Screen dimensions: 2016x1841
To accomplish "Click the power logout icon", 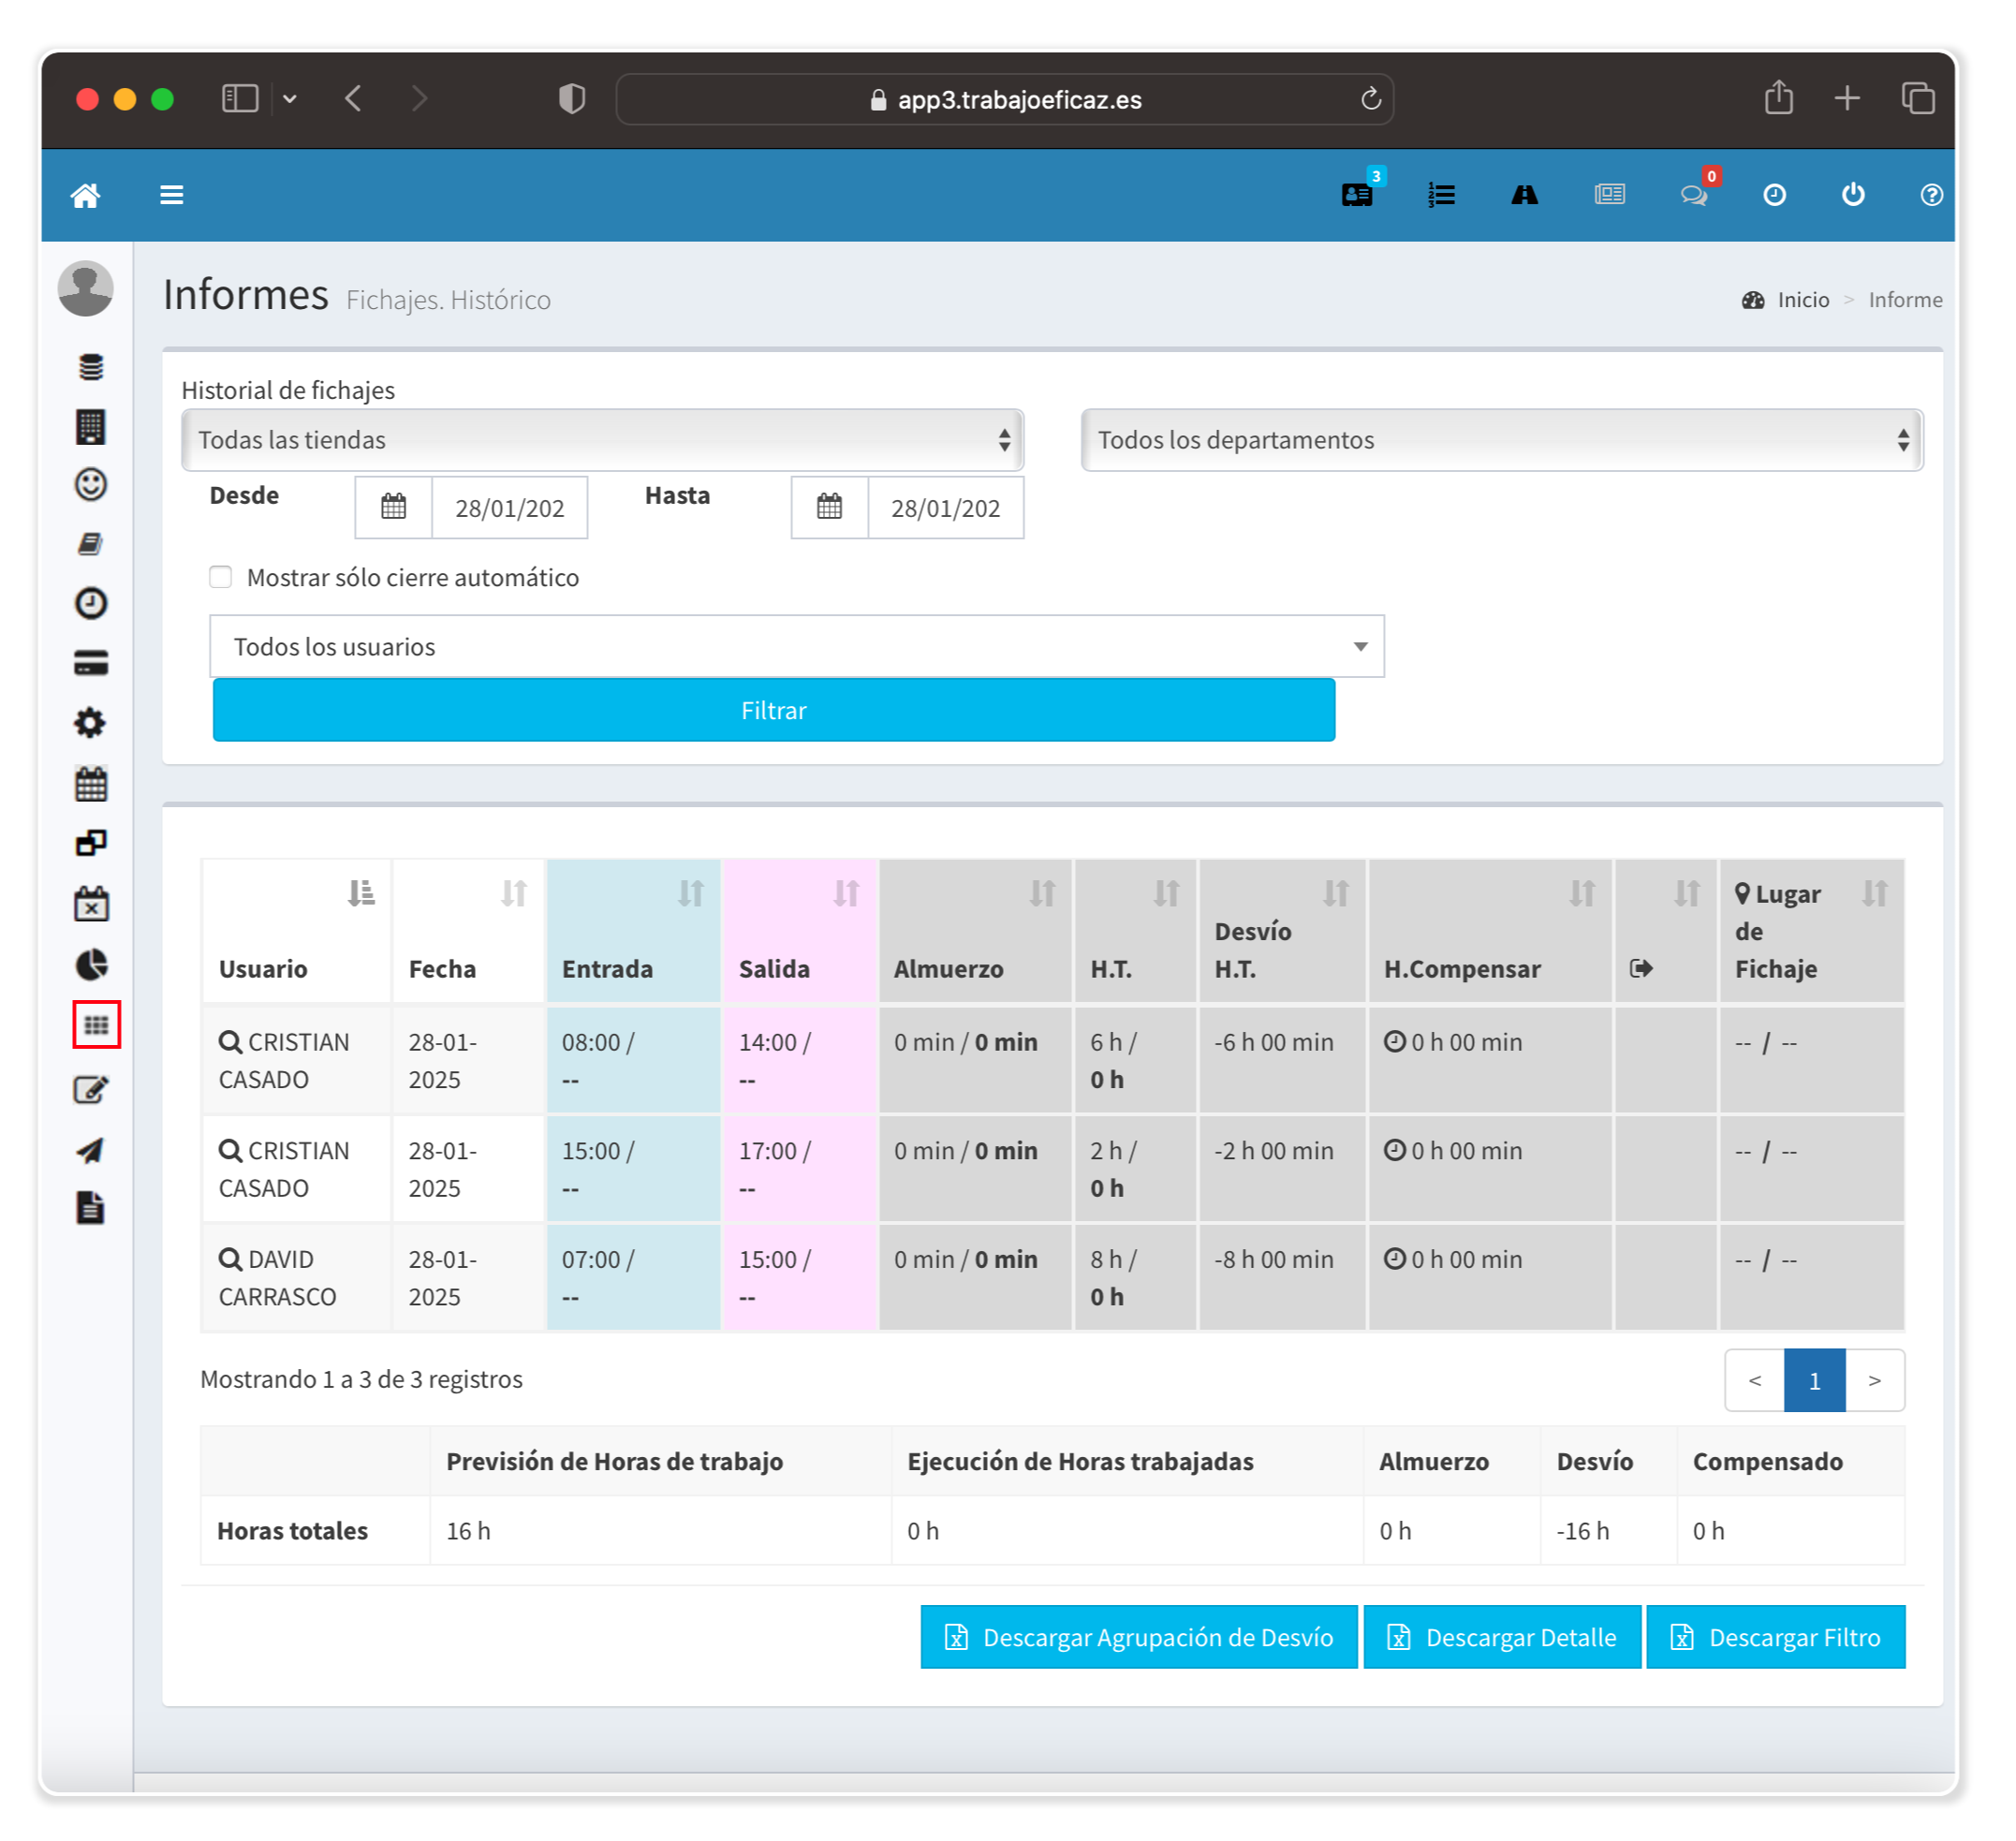I will point(1853,195).
